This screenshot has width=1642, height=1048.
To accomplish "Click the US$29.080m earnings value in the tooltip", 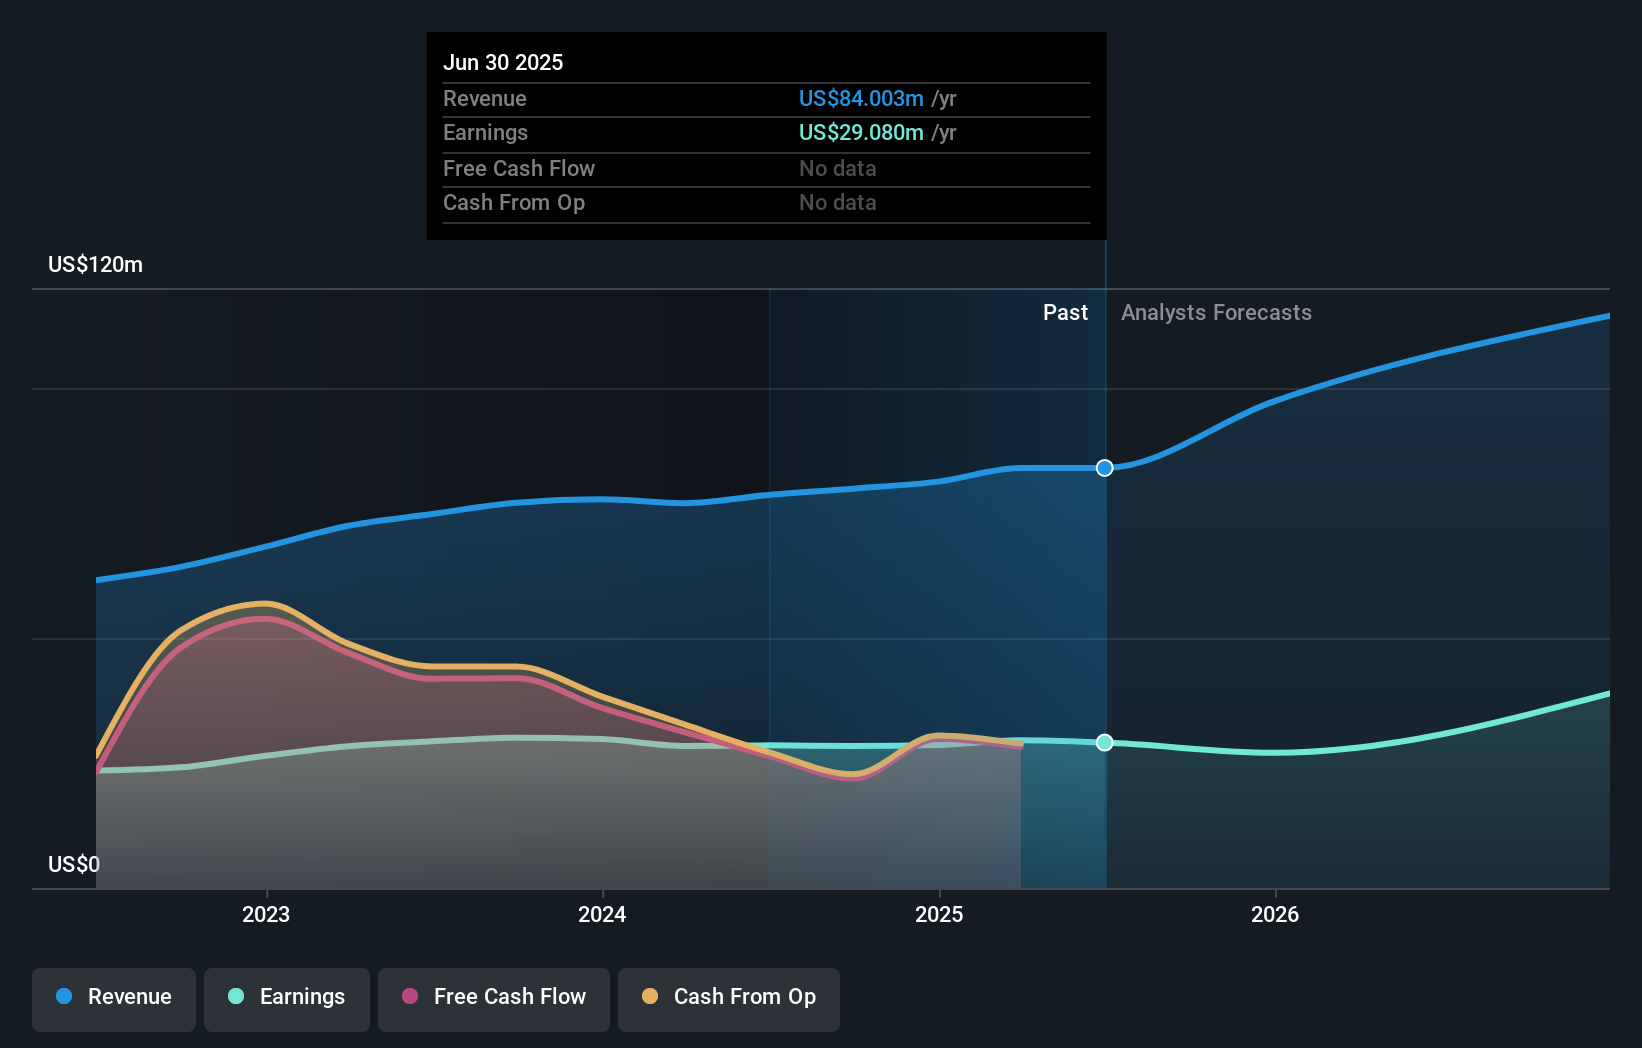I will [860, 132].
